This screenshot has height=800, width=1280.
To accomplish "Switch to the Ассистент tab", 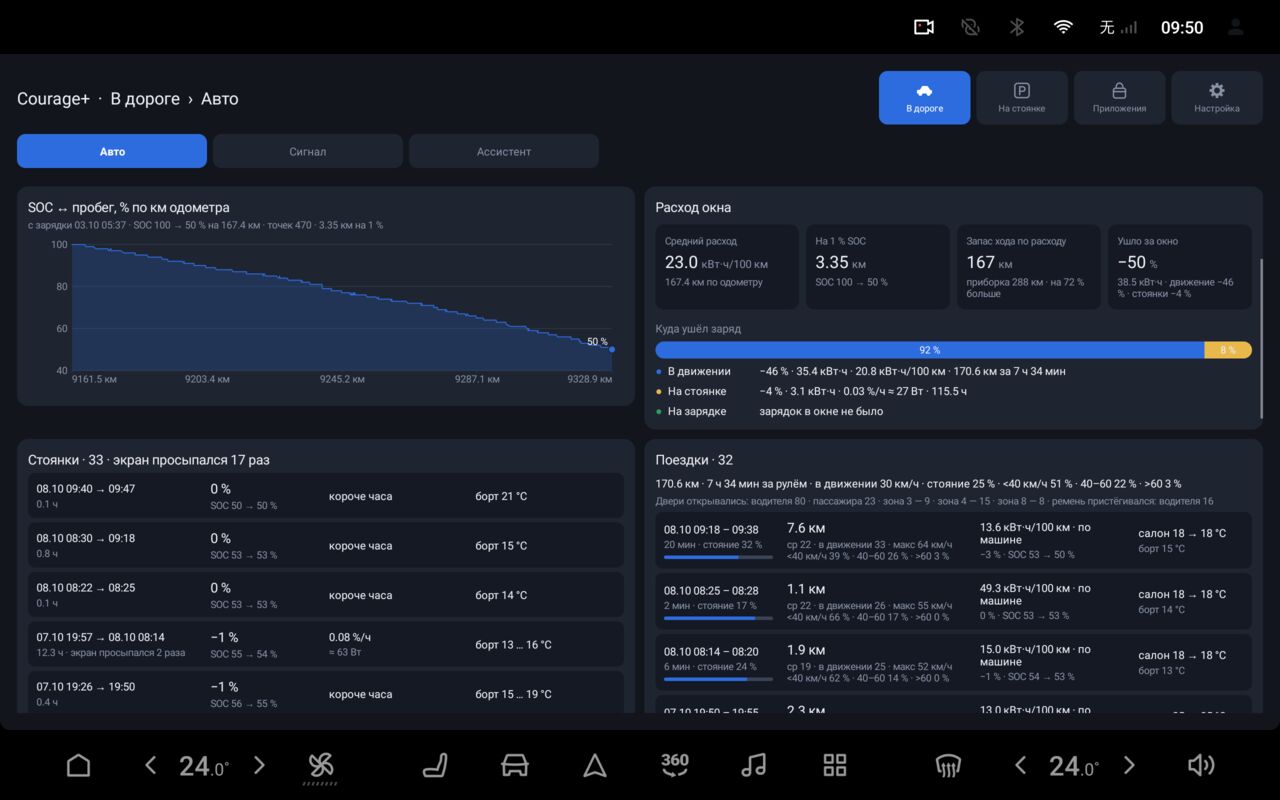I will click(x=504, y=151).
